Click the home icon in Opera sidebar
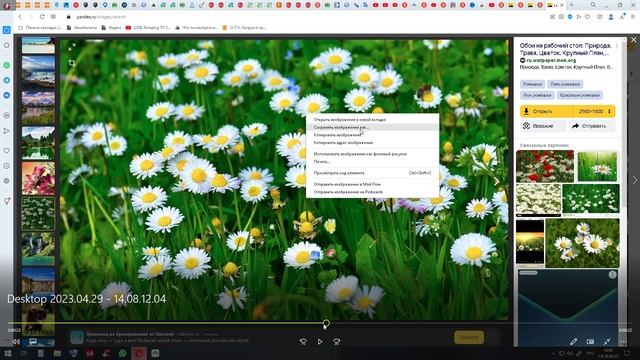Image resolution: width=640 pixels, height=360 pixels. pyautogui.click(x=7, y=45)
